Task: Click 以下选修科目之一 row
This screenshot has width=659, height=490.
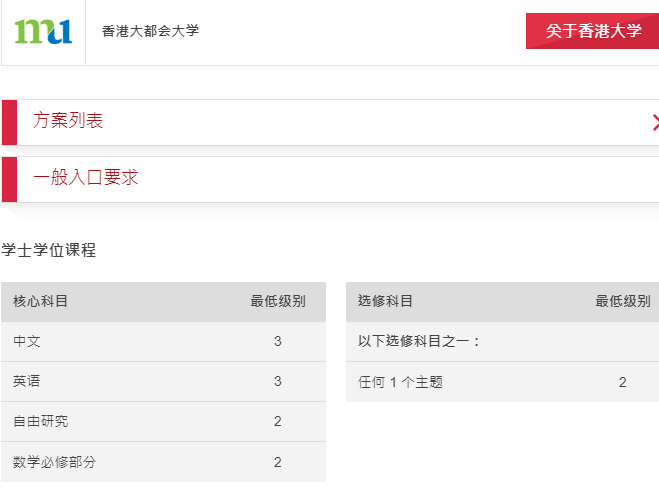Action: coord(502,341)
